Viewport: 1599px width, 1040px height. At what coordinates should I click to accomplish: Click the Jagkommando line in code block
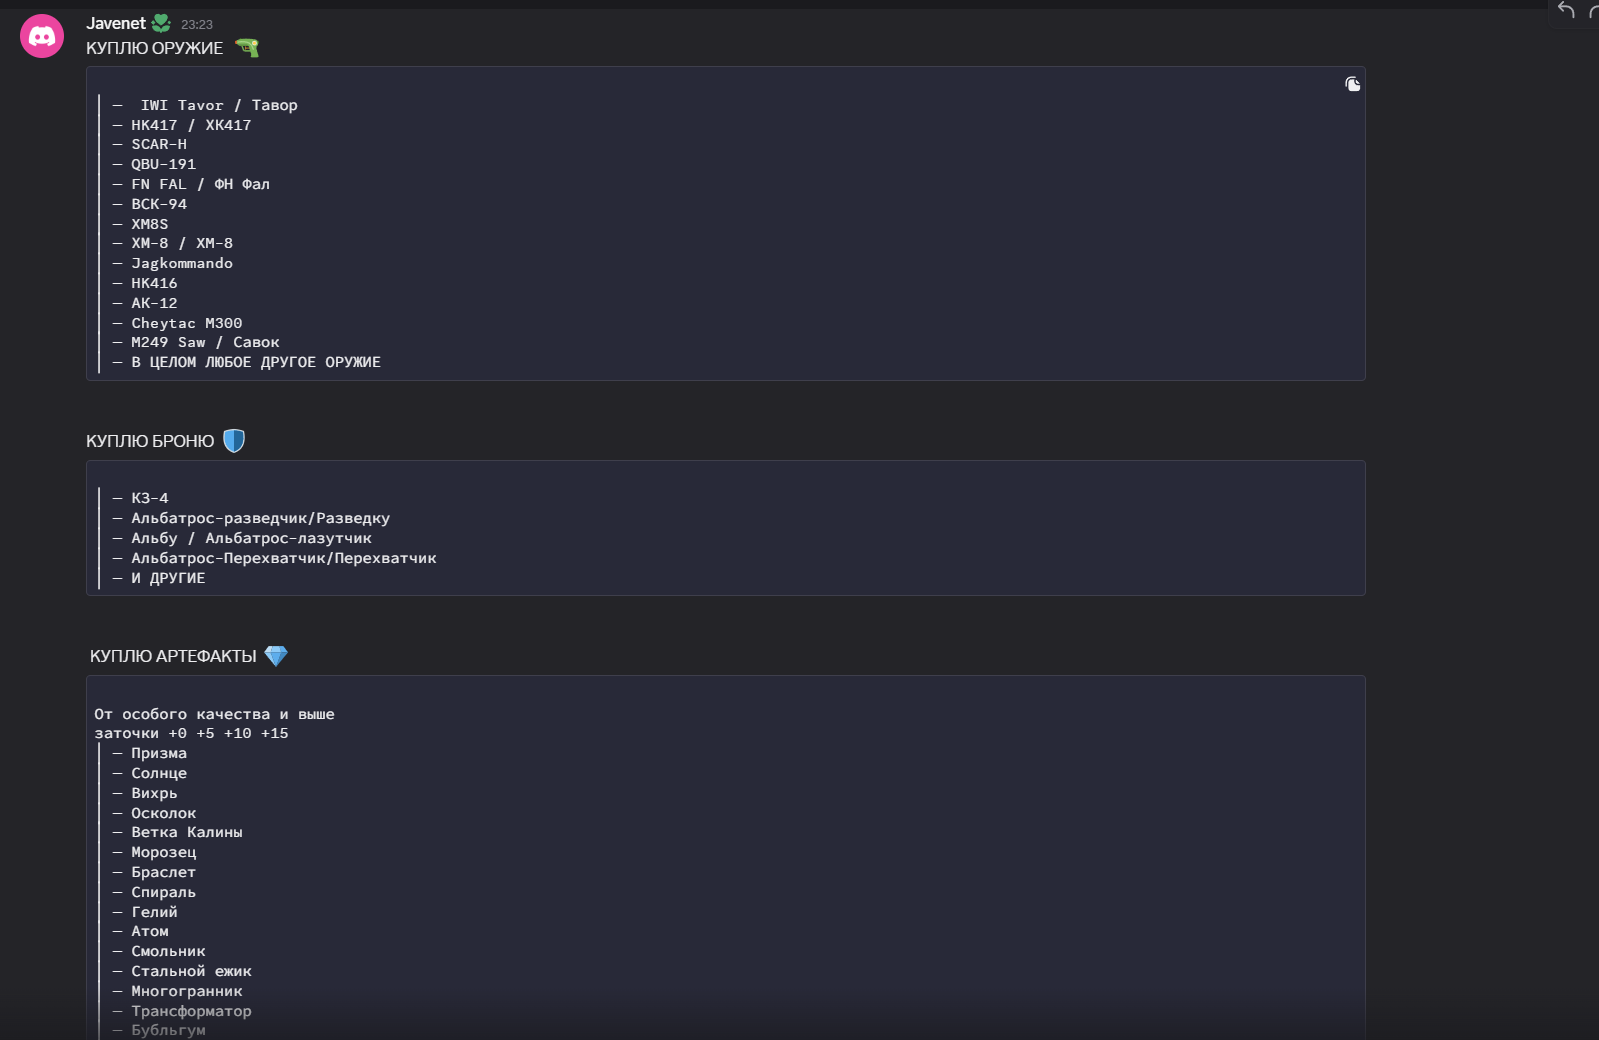click(182, 263)
